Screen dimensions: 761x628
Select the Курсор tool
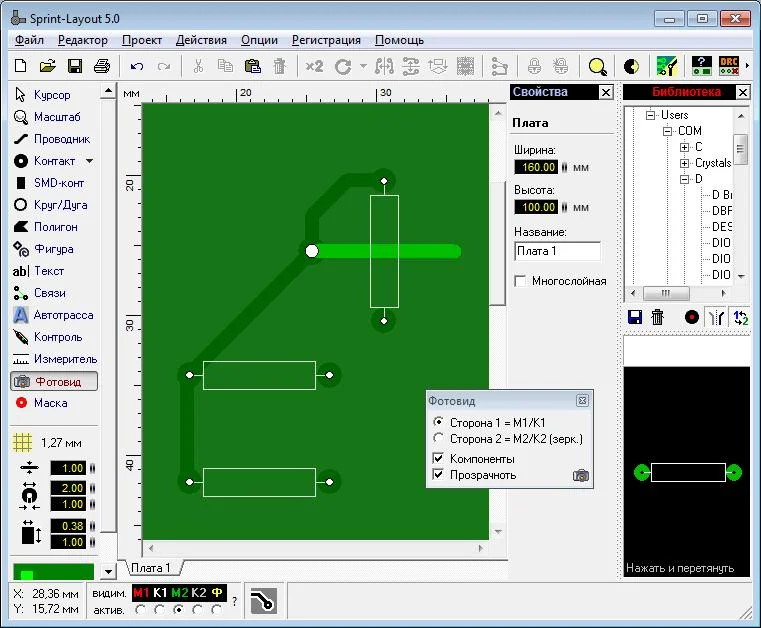click(53, 95)
